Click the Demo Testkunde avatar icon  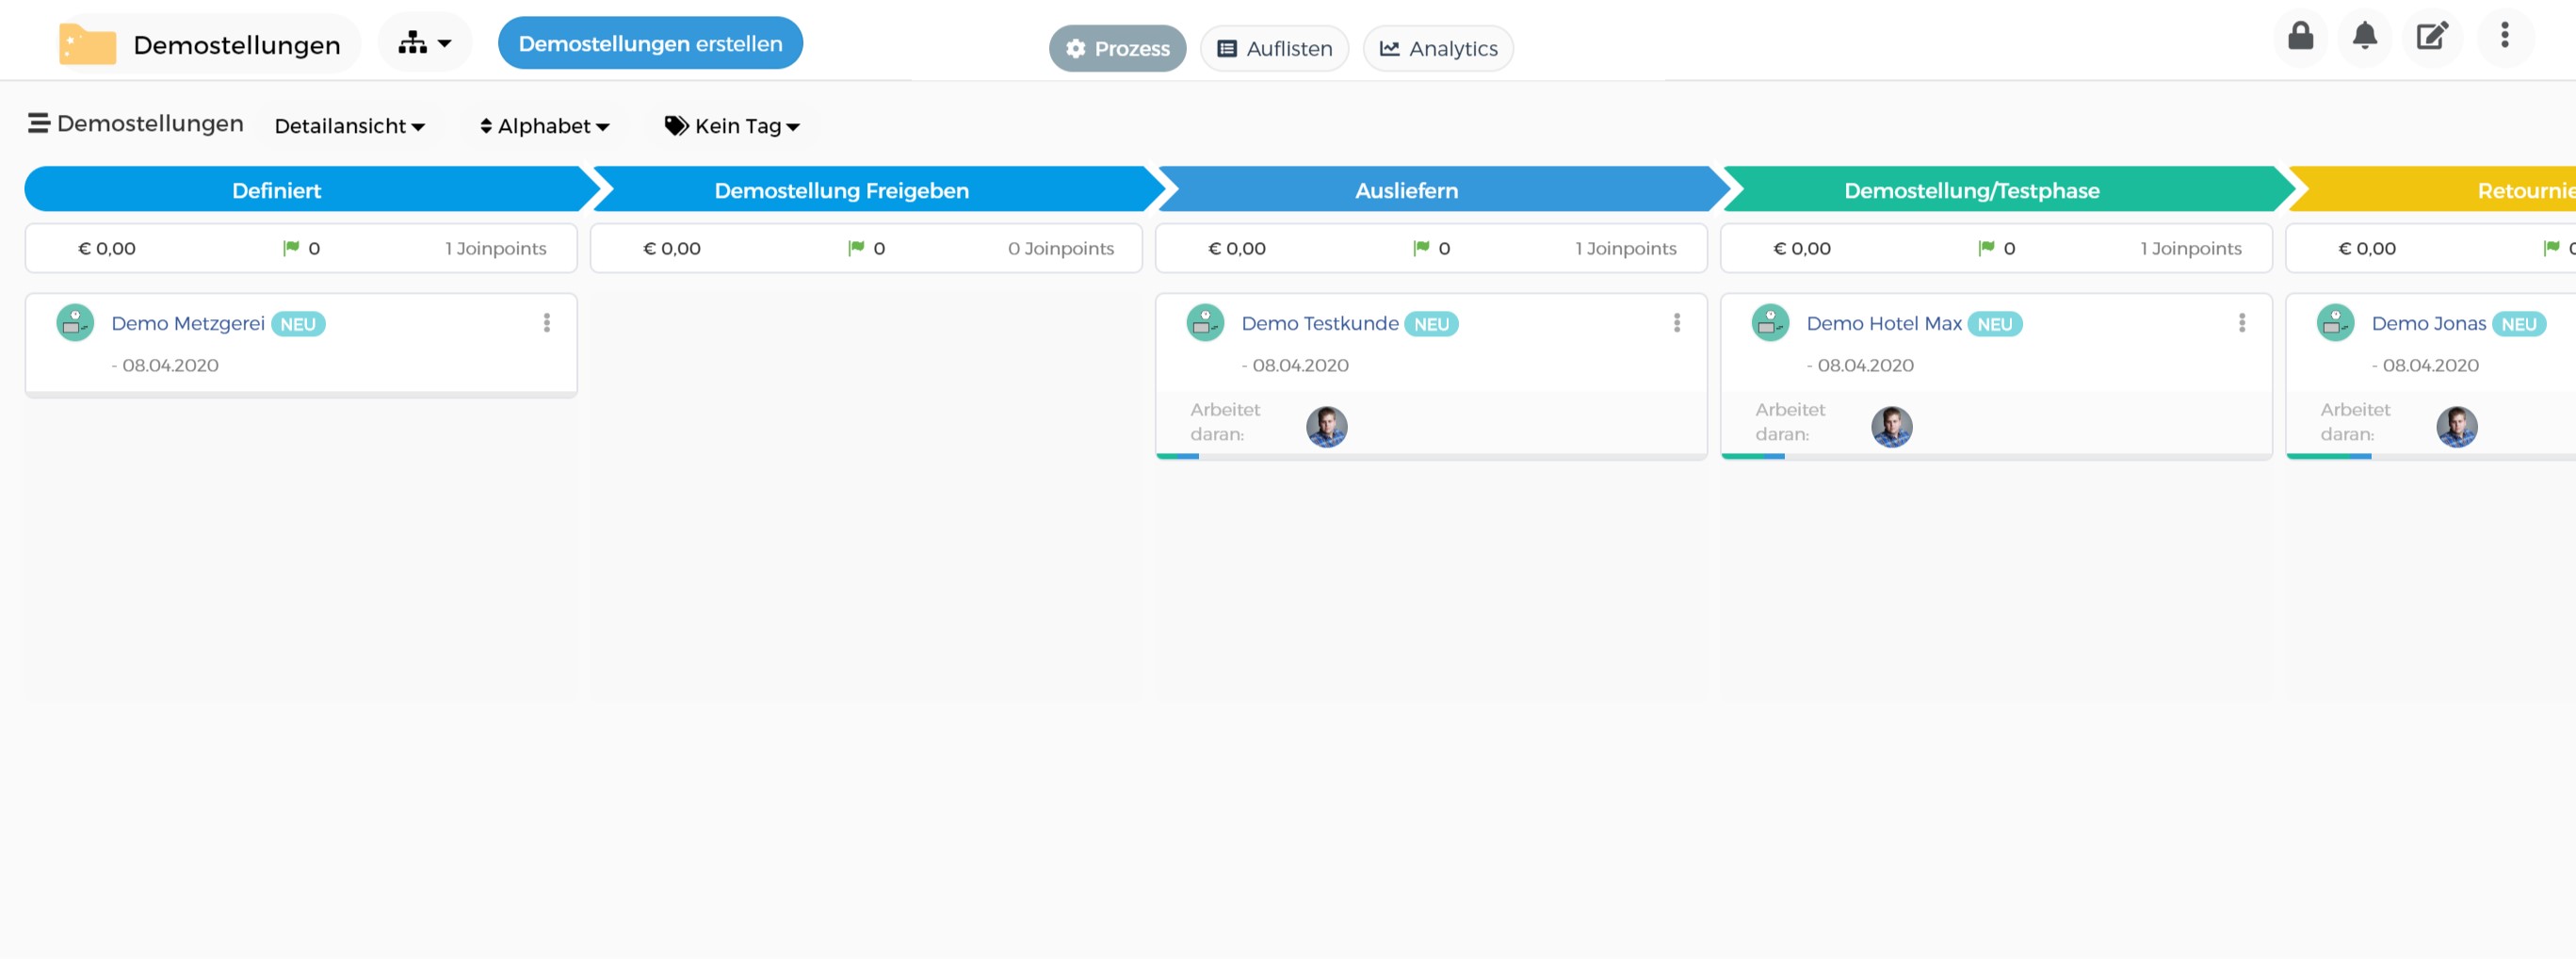pyautogui.click(x=1205, y=323)
